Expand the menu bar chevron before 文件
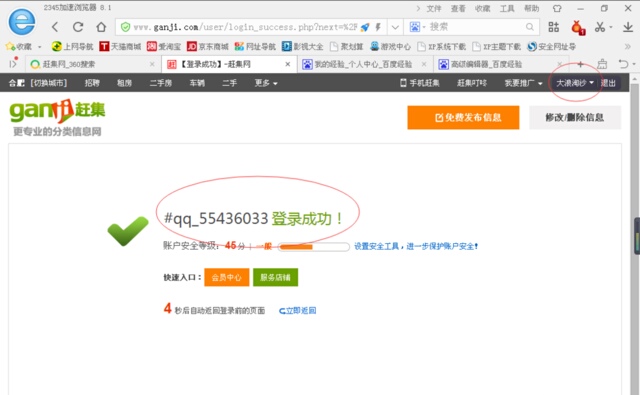The image size is (640, 395). point(418,8)
